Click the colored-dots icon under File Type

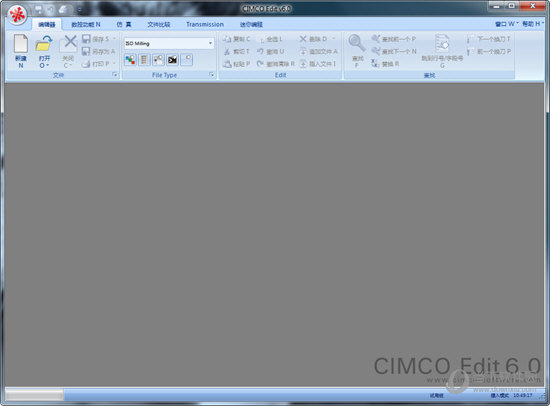tap(130, 60)
